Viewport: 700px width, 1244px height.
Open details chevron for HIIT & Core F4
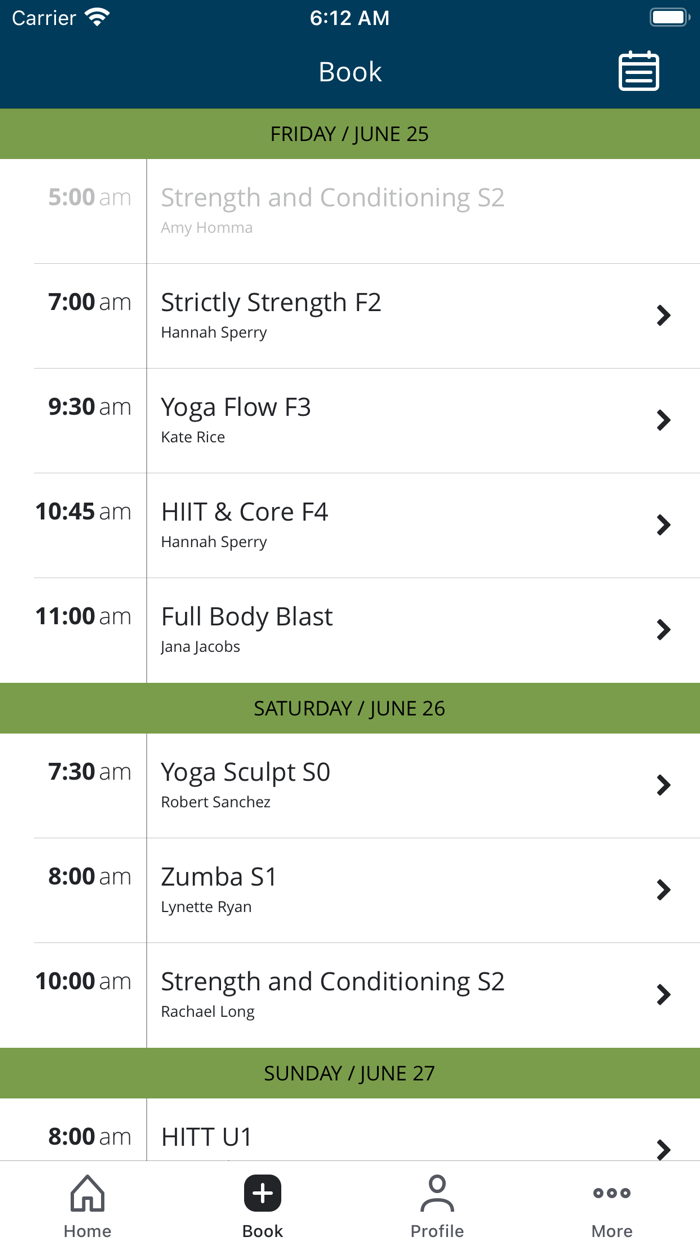(x=663, y=525)
